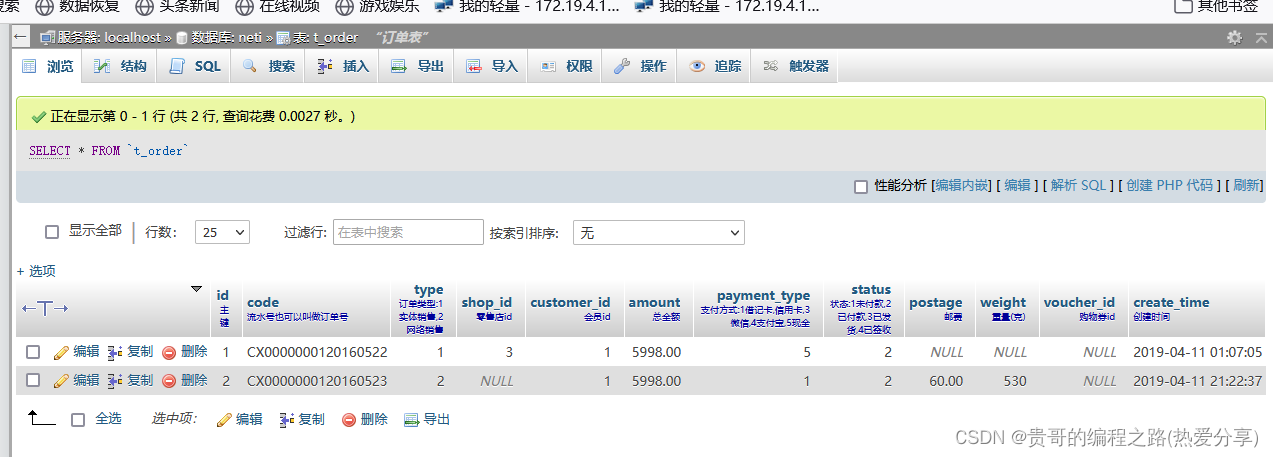Click the postage value 60.00
Image resolution: width=1273 pixels, height=457 pixels.
[x=946, y=381]
